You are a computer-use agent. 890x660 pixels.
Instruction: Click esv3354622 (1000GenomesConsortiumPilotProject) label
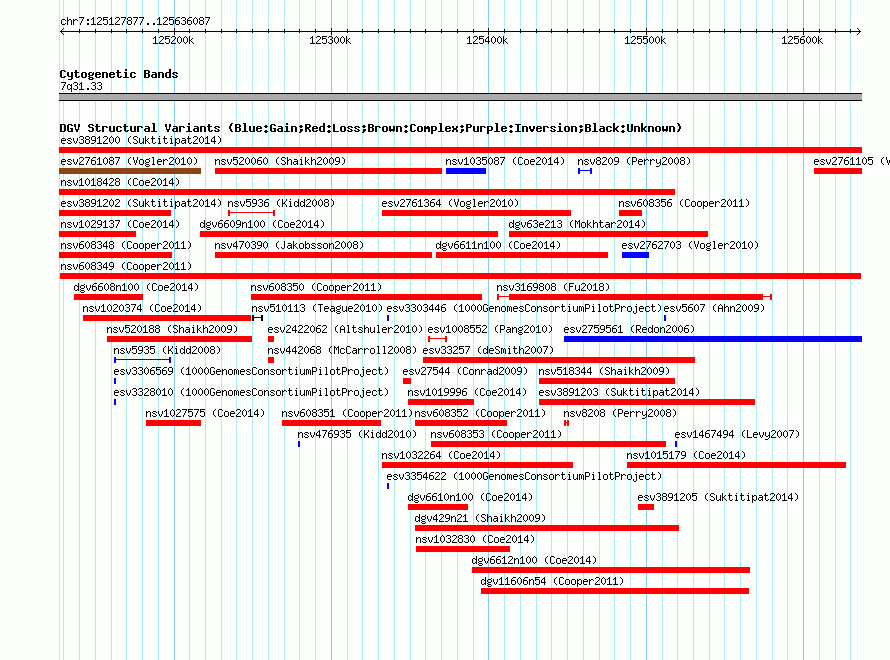pos(524,476)
